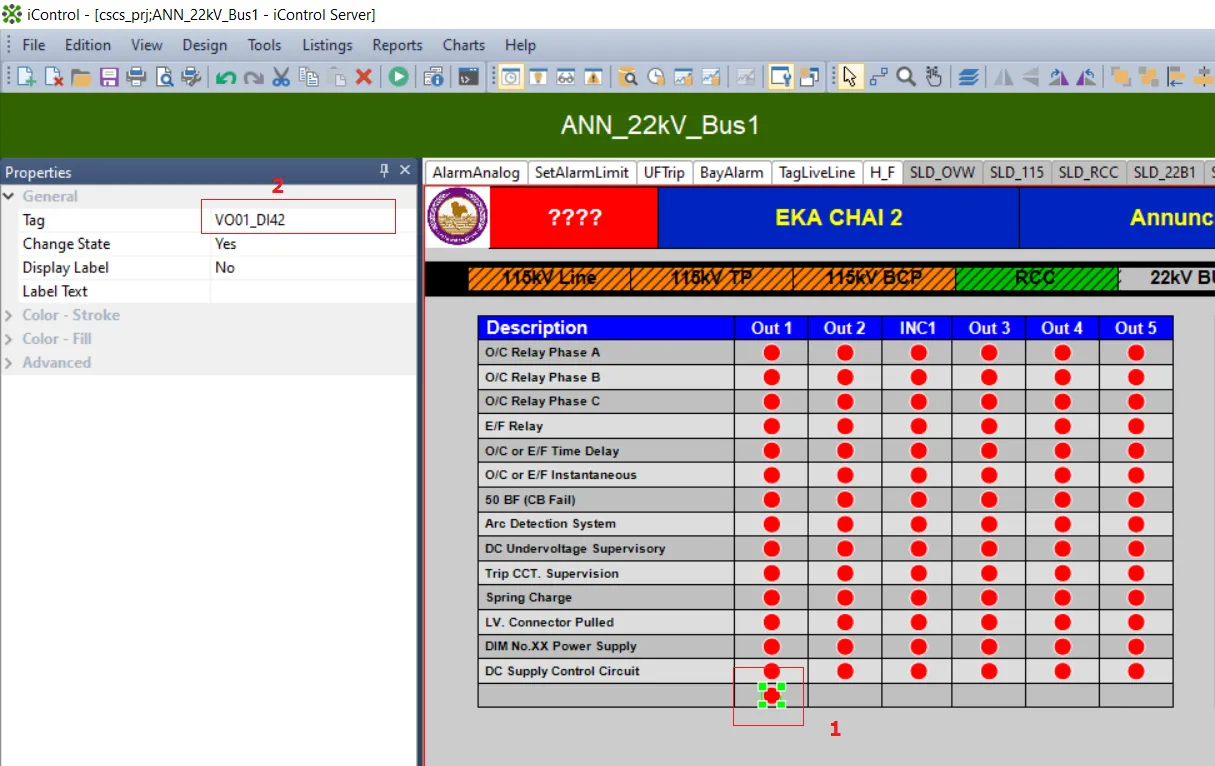Click the bring to front icon

click(x=1120, y=77)
